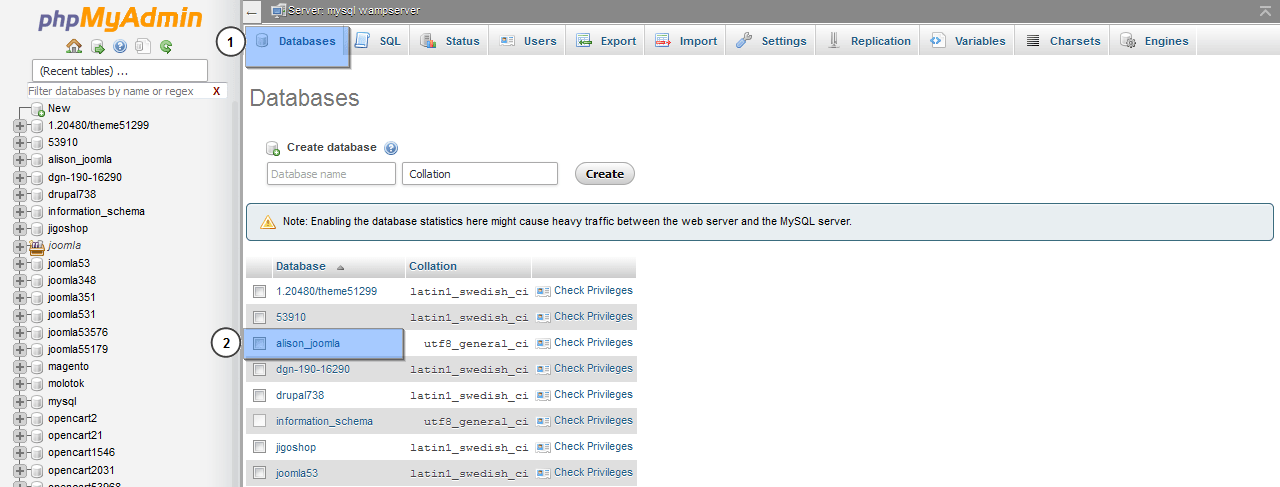Open phpMyAdmin documentation blue question icon
The width and height of the screenshot is (1280, 487).
(120, 46)
